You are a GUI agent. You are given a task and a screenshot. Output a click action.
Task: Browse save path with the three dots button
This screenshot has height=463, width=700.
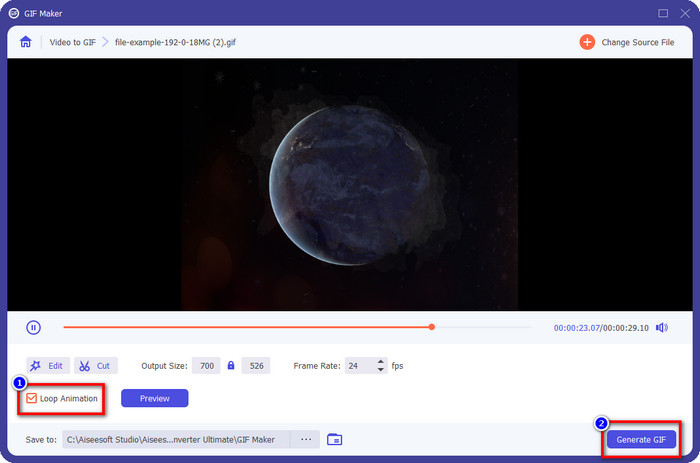pyautogui.click(x=305, y=439)
